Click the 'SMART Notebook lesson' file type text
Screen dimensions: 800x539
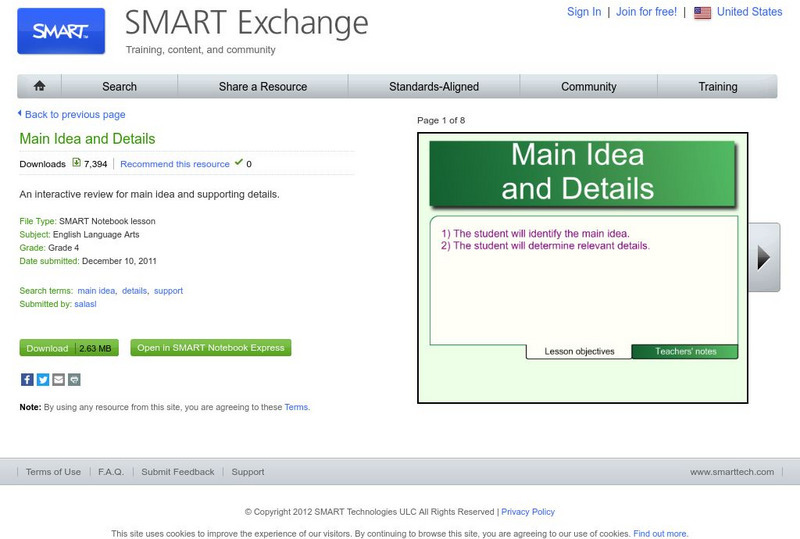coord(107,221)
